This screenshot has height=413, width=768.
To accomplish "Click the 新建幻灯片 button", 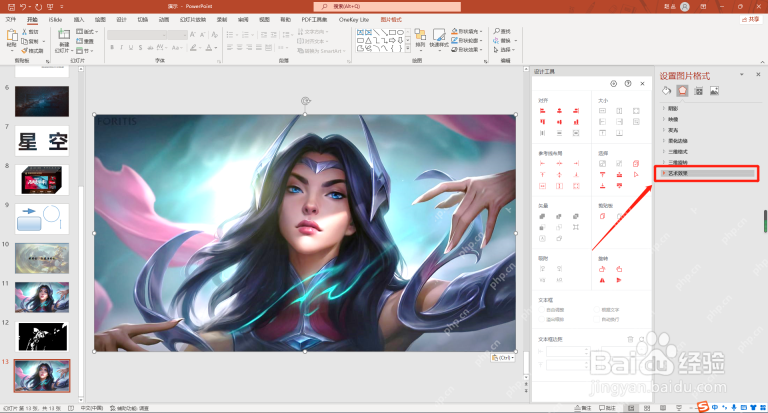I will [63, 41].
